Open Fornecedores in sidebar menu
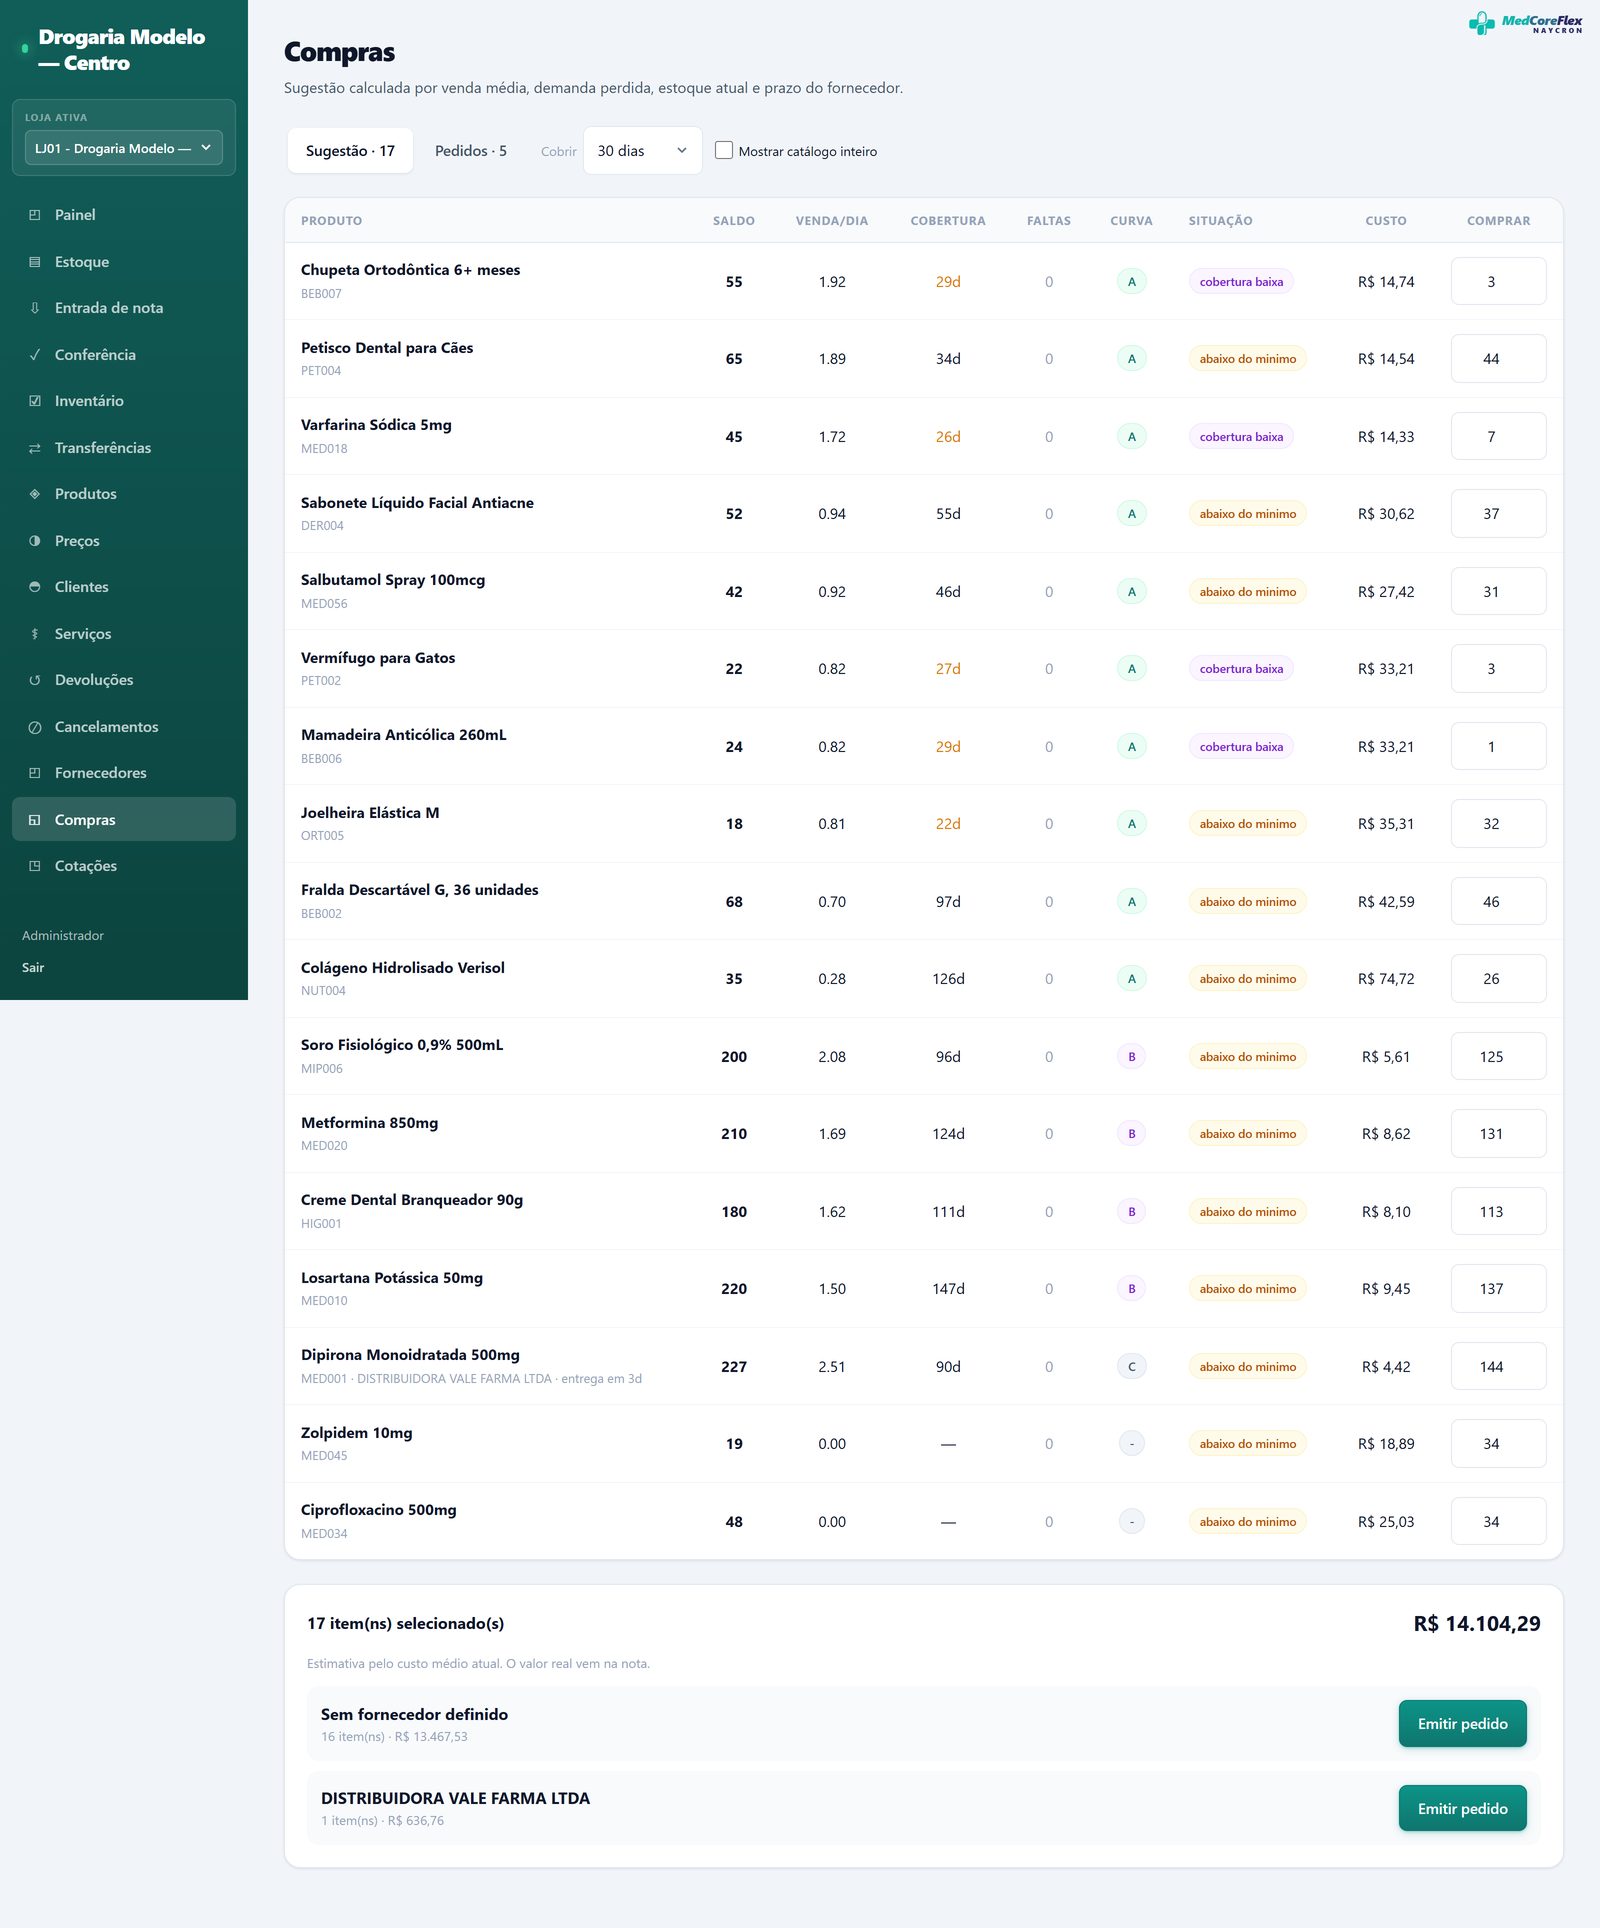 124,773
